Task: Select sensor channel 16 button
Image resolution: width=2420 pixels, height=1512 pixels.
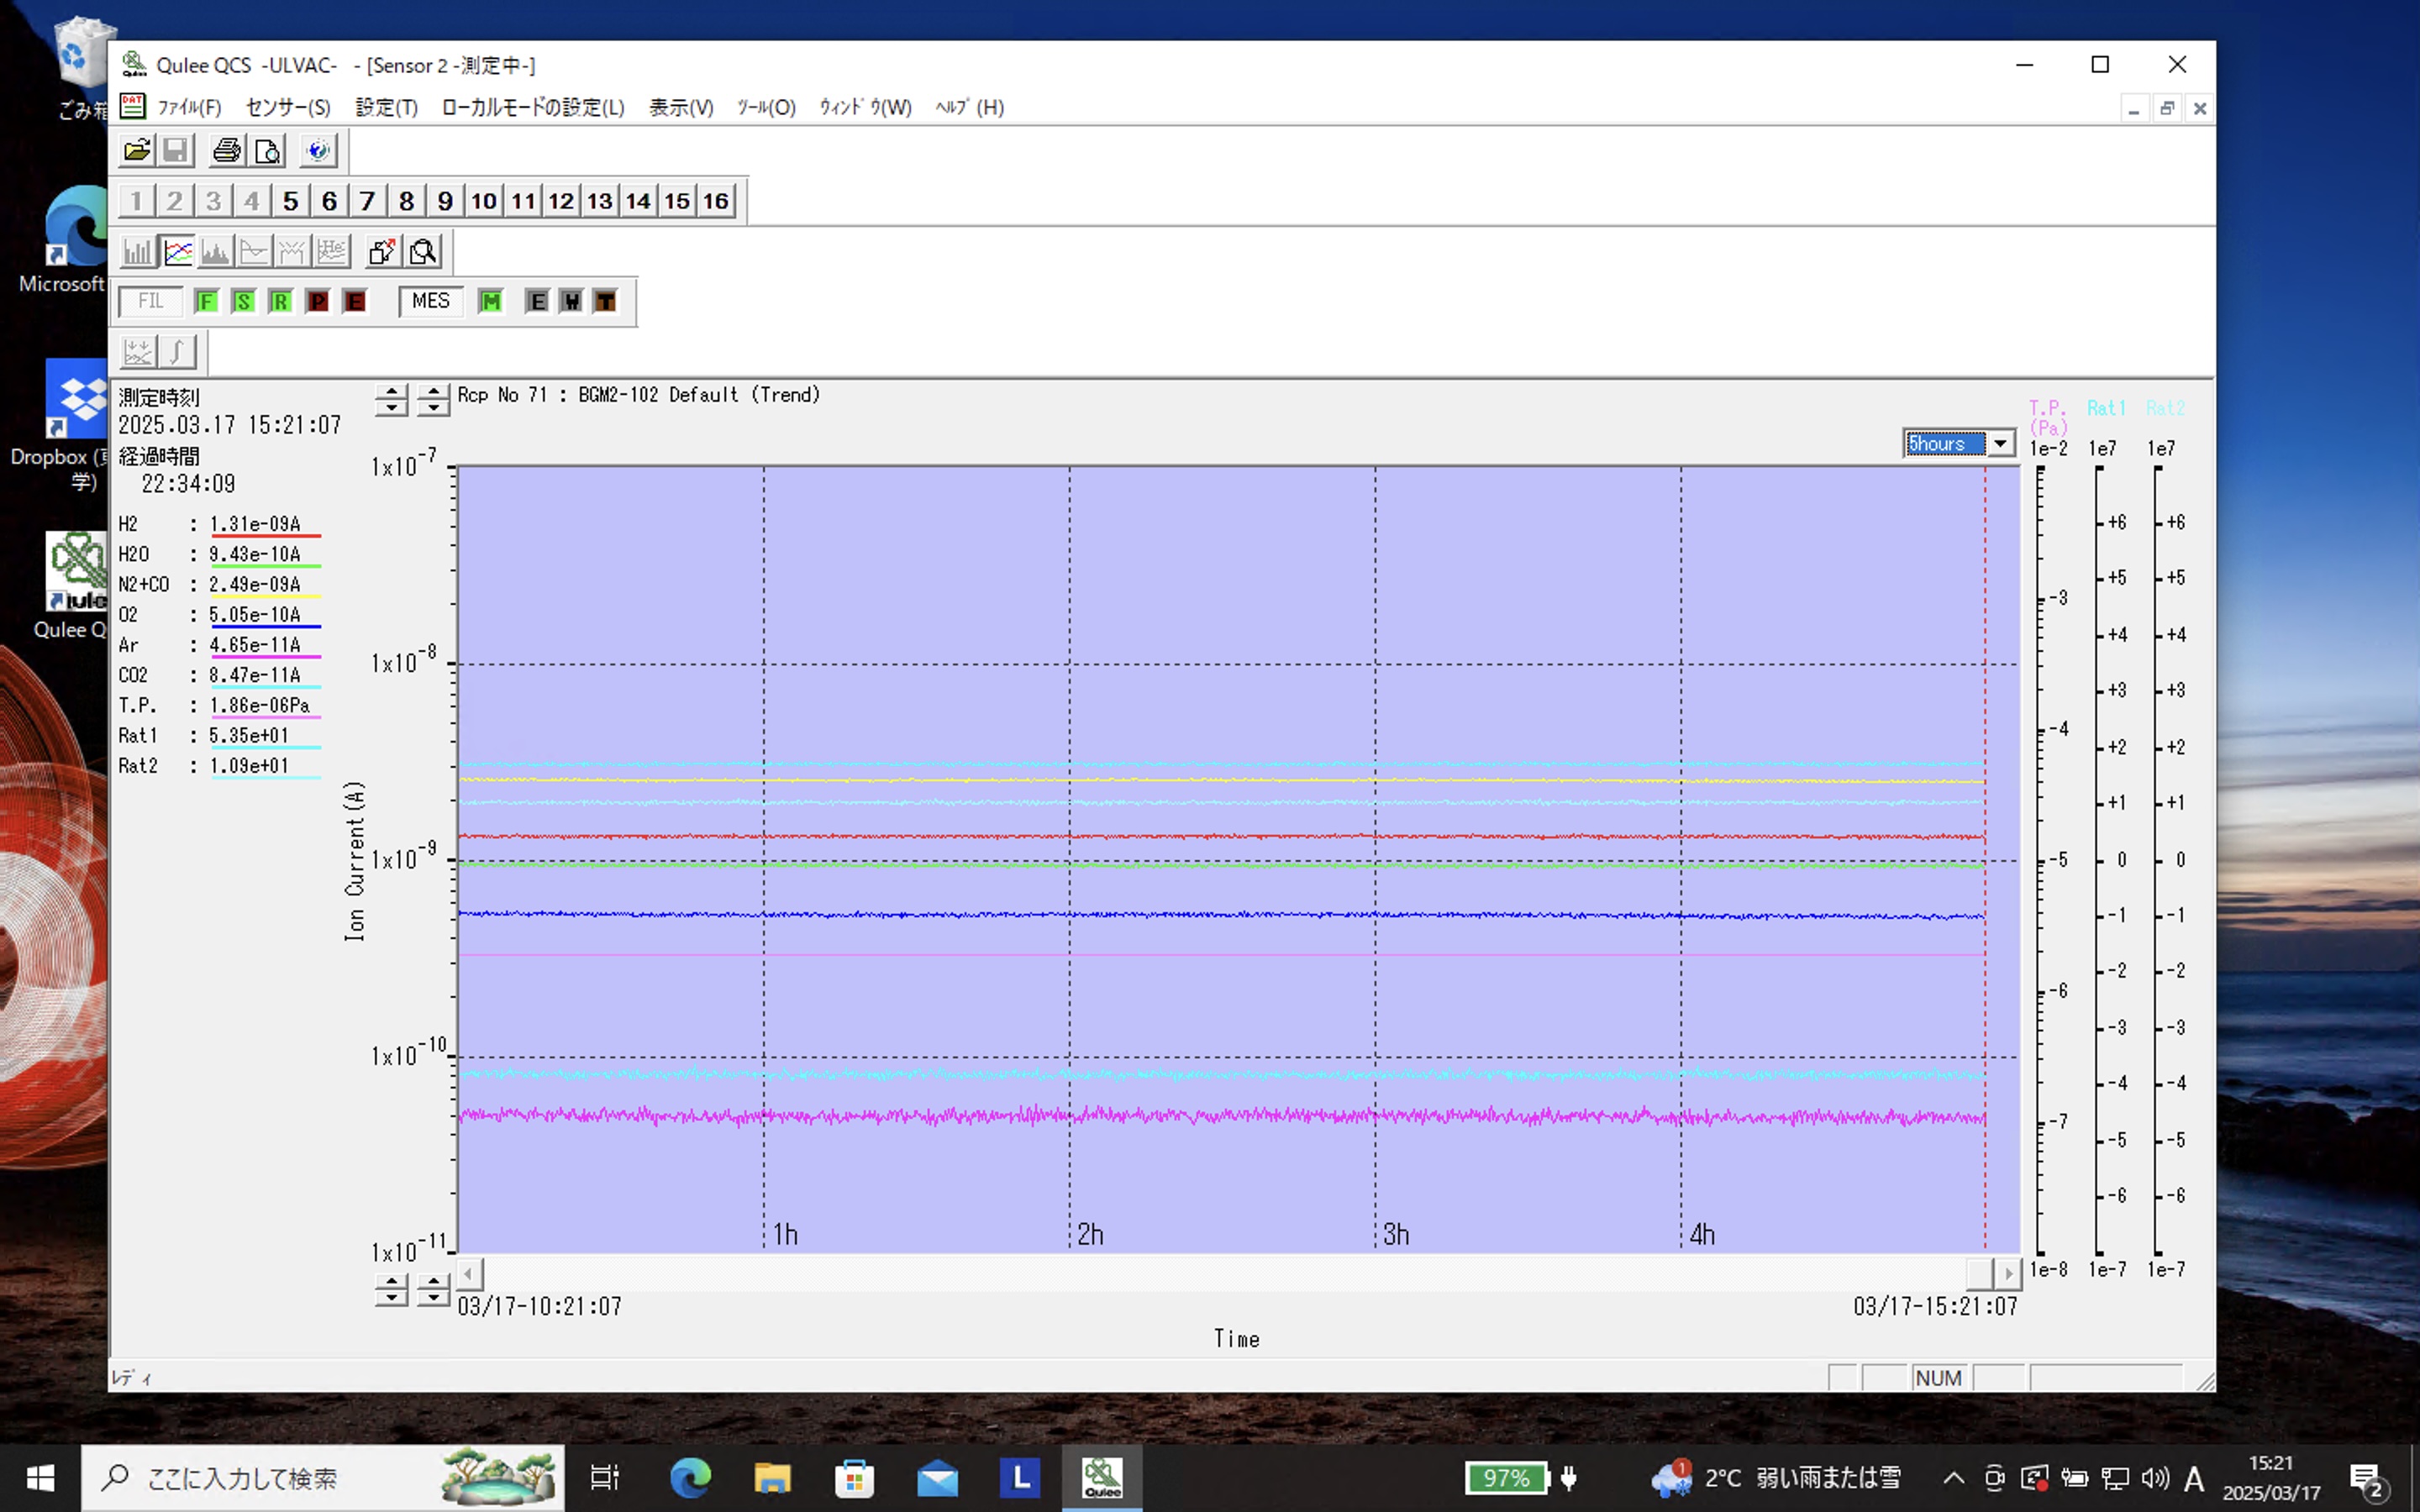Action: pyautogui.click(x=716, y=201)
